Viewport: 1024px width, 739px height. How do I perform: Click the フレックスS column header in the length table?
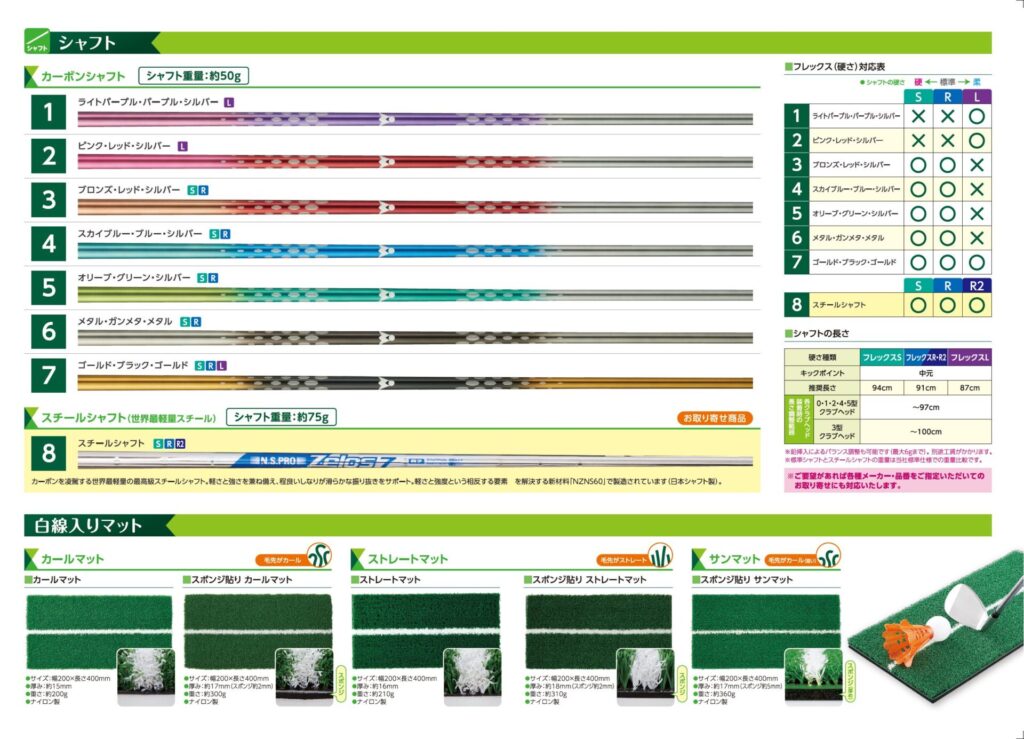881,357
